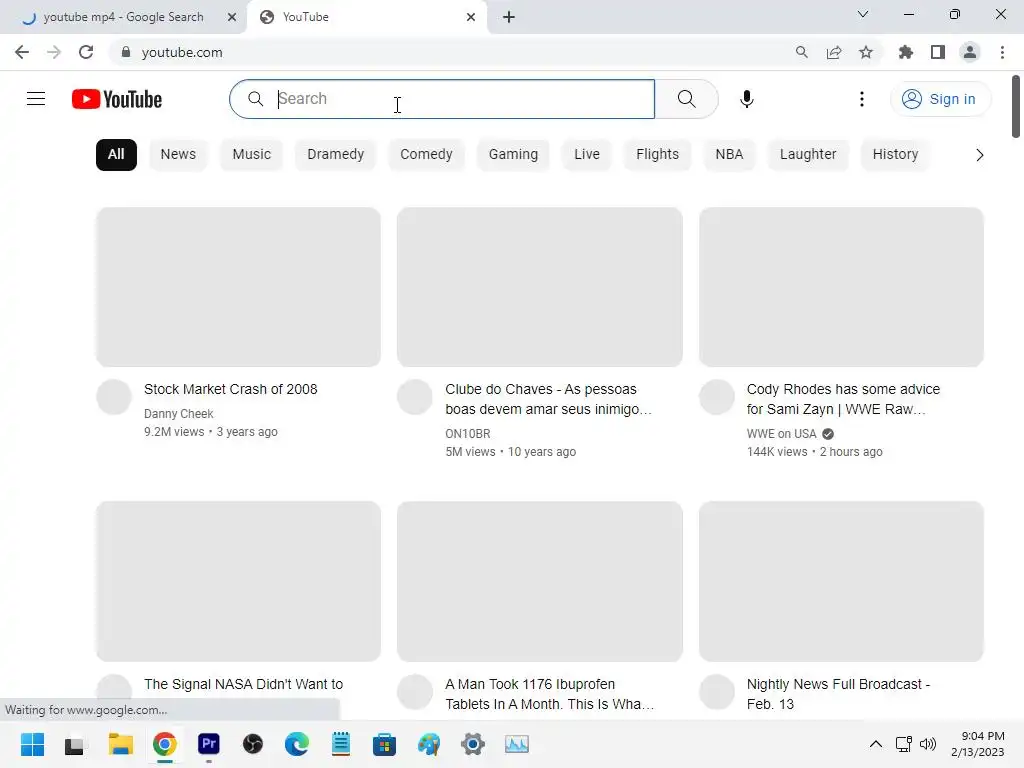Screen dimensions: 1024x768
Task: Click thumbnail above NASA Signal video
Action: (x=238, y=581)
